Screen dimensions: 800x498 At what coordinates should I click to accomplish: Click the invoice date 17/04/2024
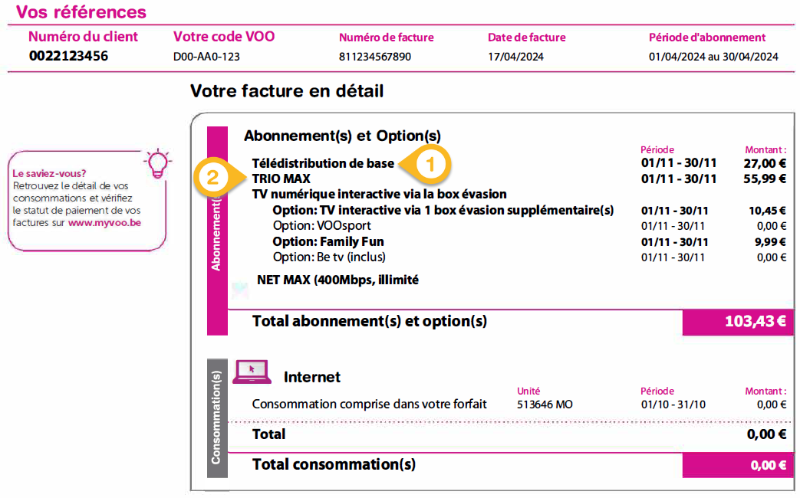tap(515, 57)
